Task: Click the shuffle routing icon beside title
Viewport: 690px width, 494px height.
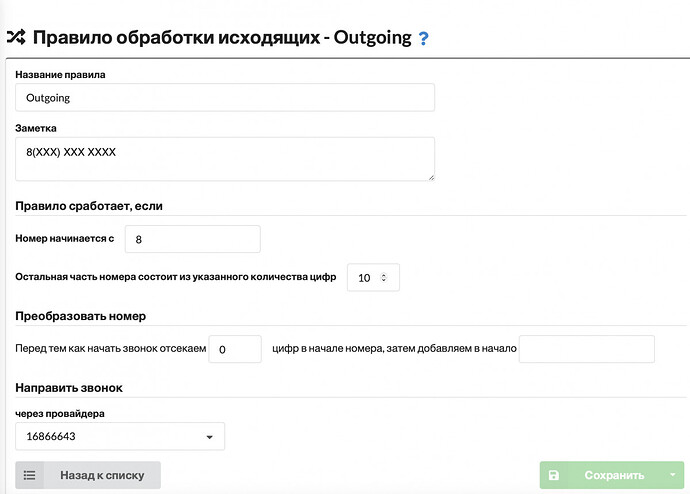Action: click(x=16, y=37)
